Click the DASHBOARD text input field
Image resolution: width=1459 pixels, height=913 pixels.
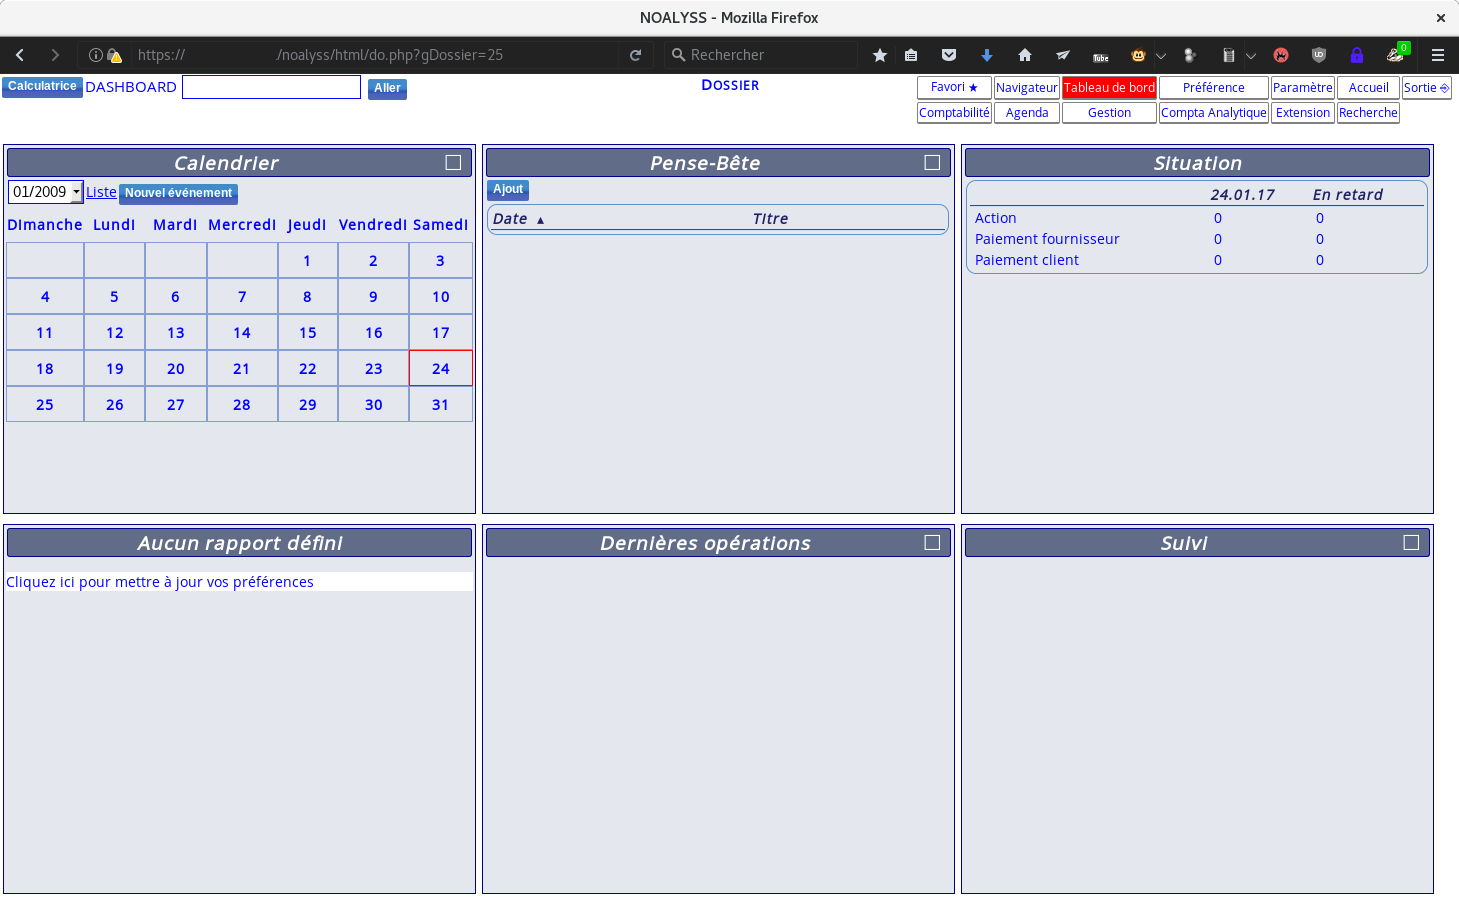(271, 87)
